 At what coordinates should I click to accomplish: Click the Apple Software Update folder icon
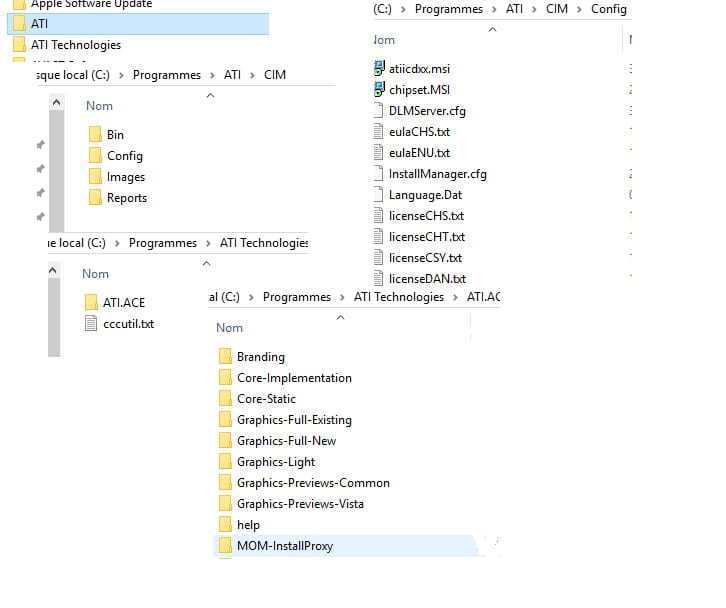[x=19, y=5]
